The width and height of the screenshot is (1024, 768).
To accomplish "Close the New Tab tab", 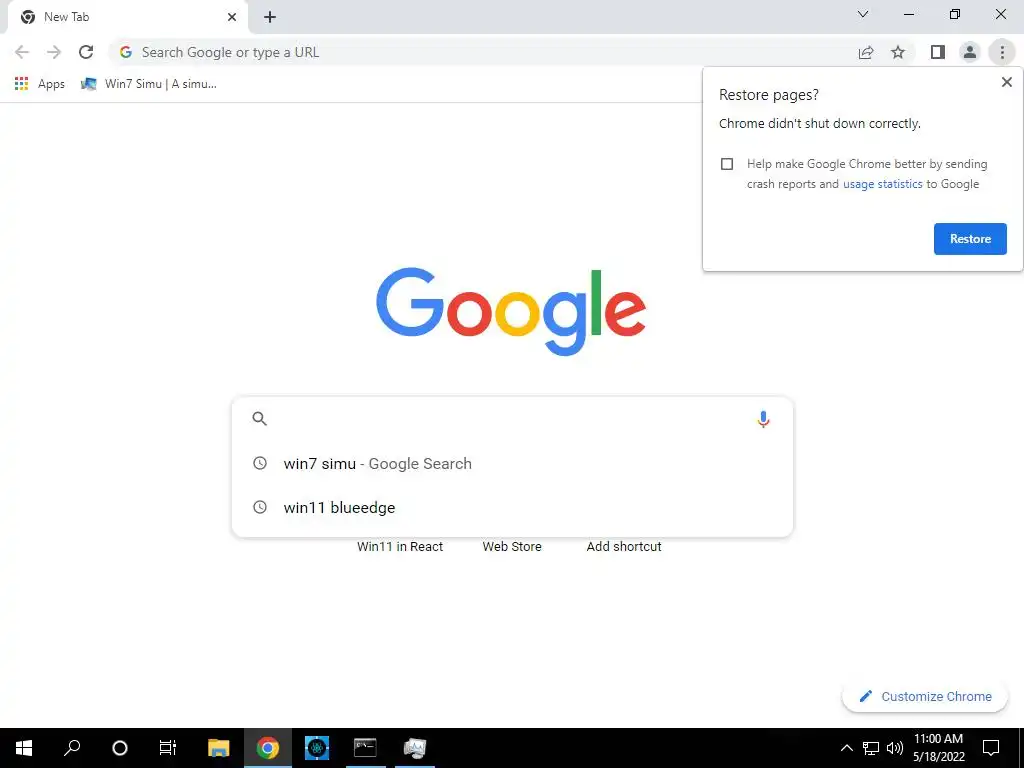I will 232,17.
